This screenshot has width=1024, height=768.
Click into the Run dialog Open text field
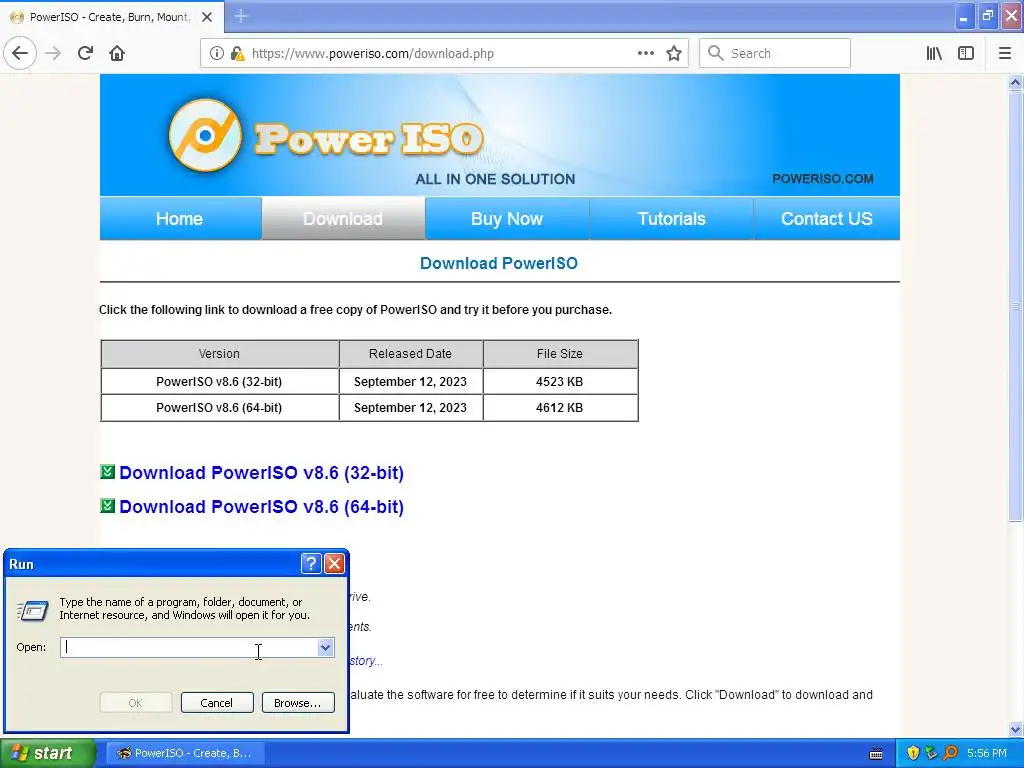coord(189,647)
